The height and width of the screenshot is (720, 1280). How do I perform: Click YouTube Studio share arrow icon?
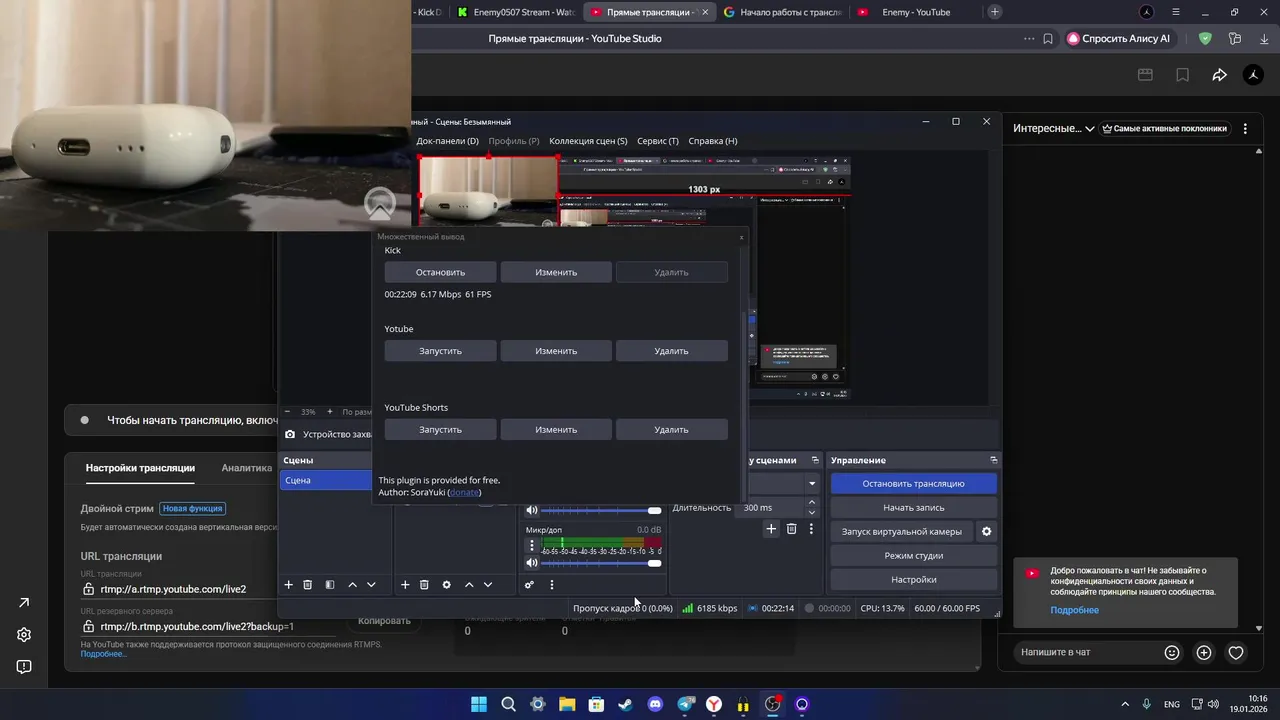[x=1219, y=75]
